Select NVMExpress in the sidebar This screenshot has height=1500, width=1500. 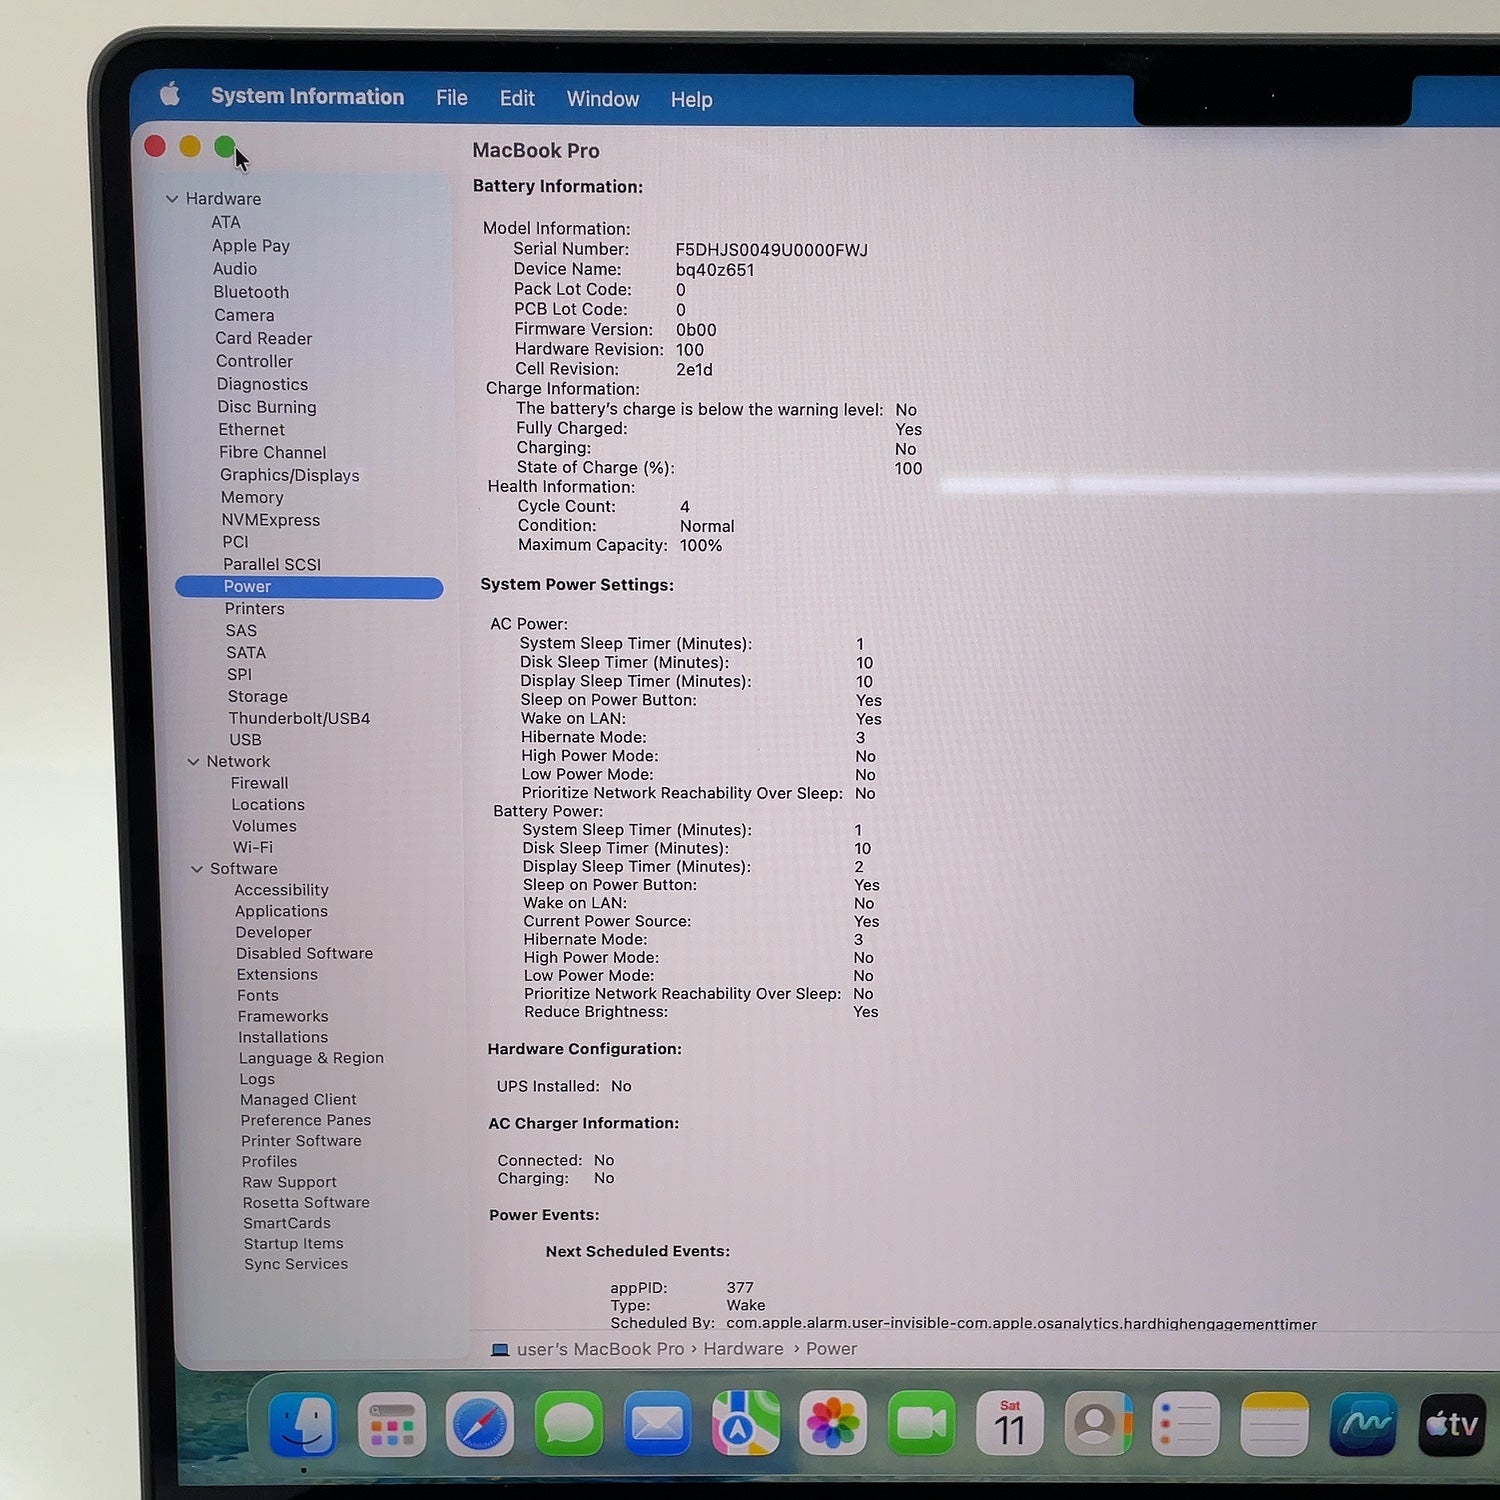(x=270, y=520)
